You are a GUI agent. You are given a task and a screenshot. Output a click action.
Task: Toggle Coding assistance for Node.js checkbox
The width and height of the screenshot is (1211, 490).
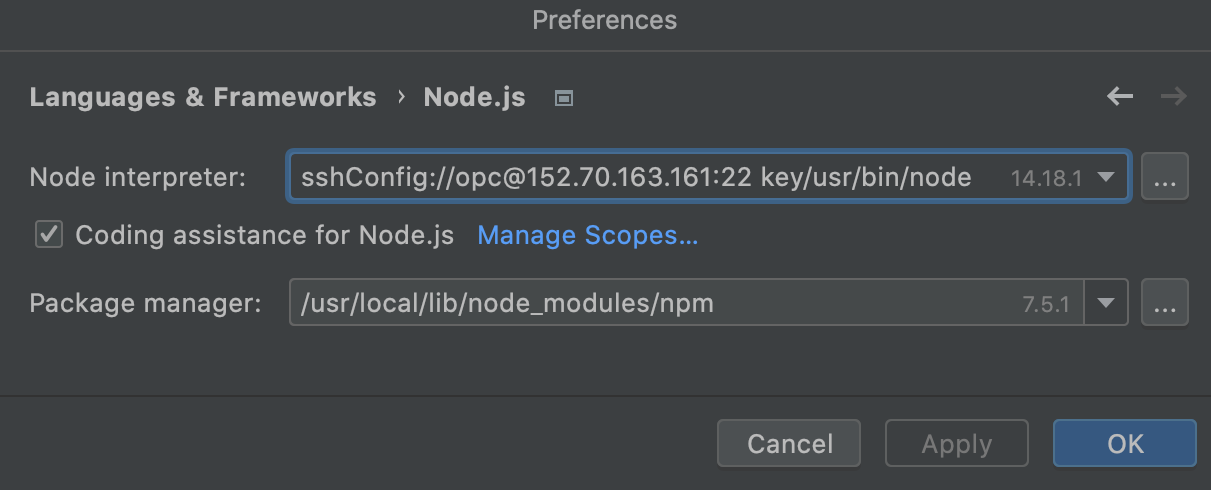48,235
